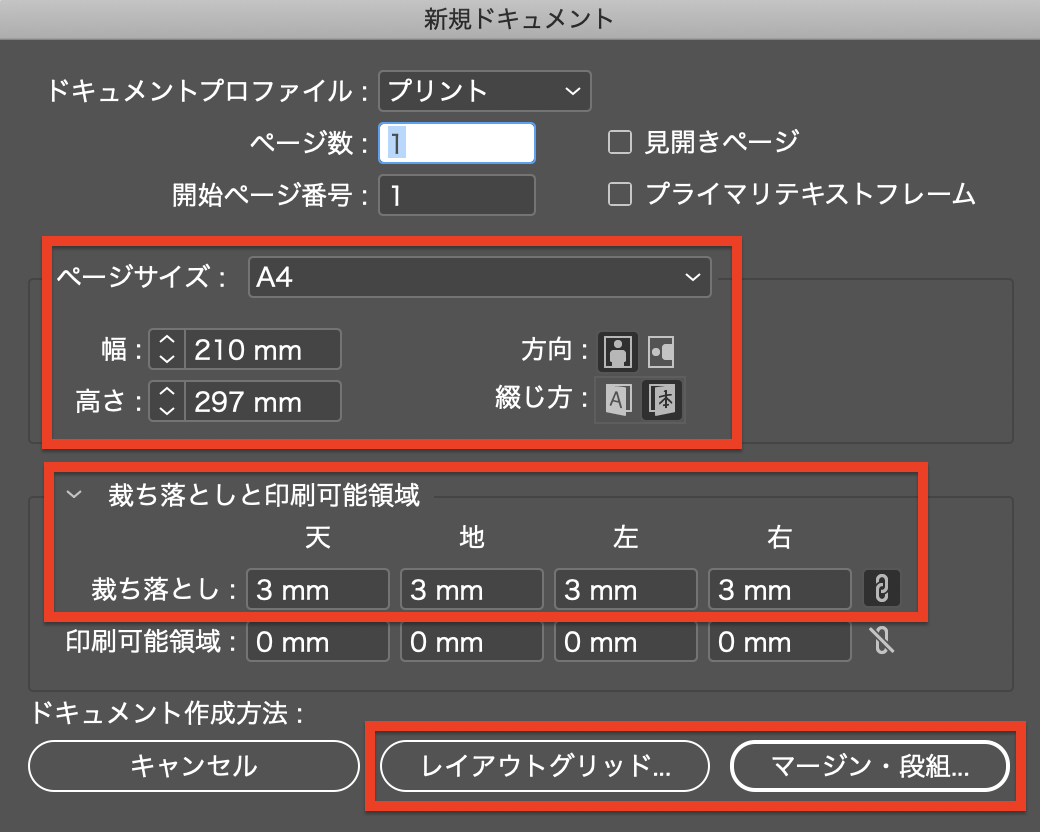
Task: Enable プライマリテキストフレーム checkbox
Action: click(619, 194)
